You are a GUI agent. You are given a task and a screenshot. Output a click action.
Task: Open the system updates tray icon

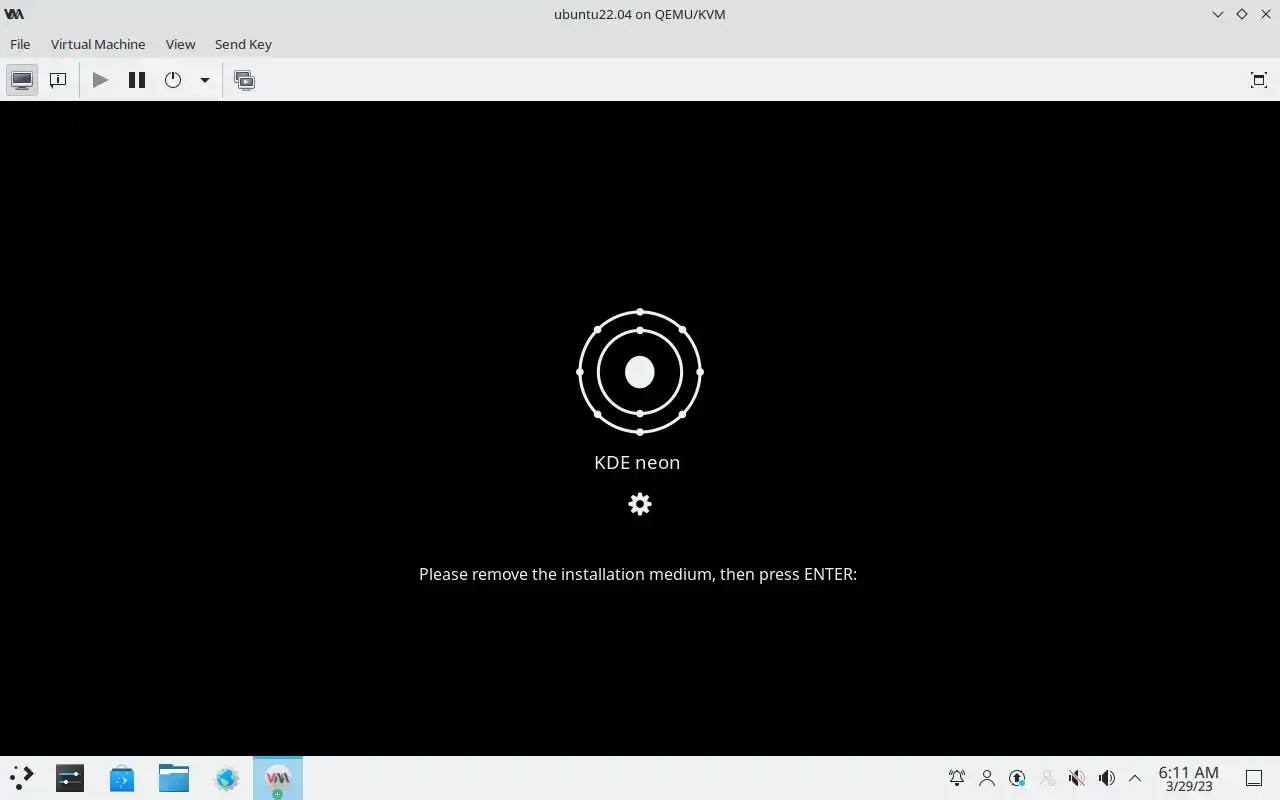coord(1017,778)
